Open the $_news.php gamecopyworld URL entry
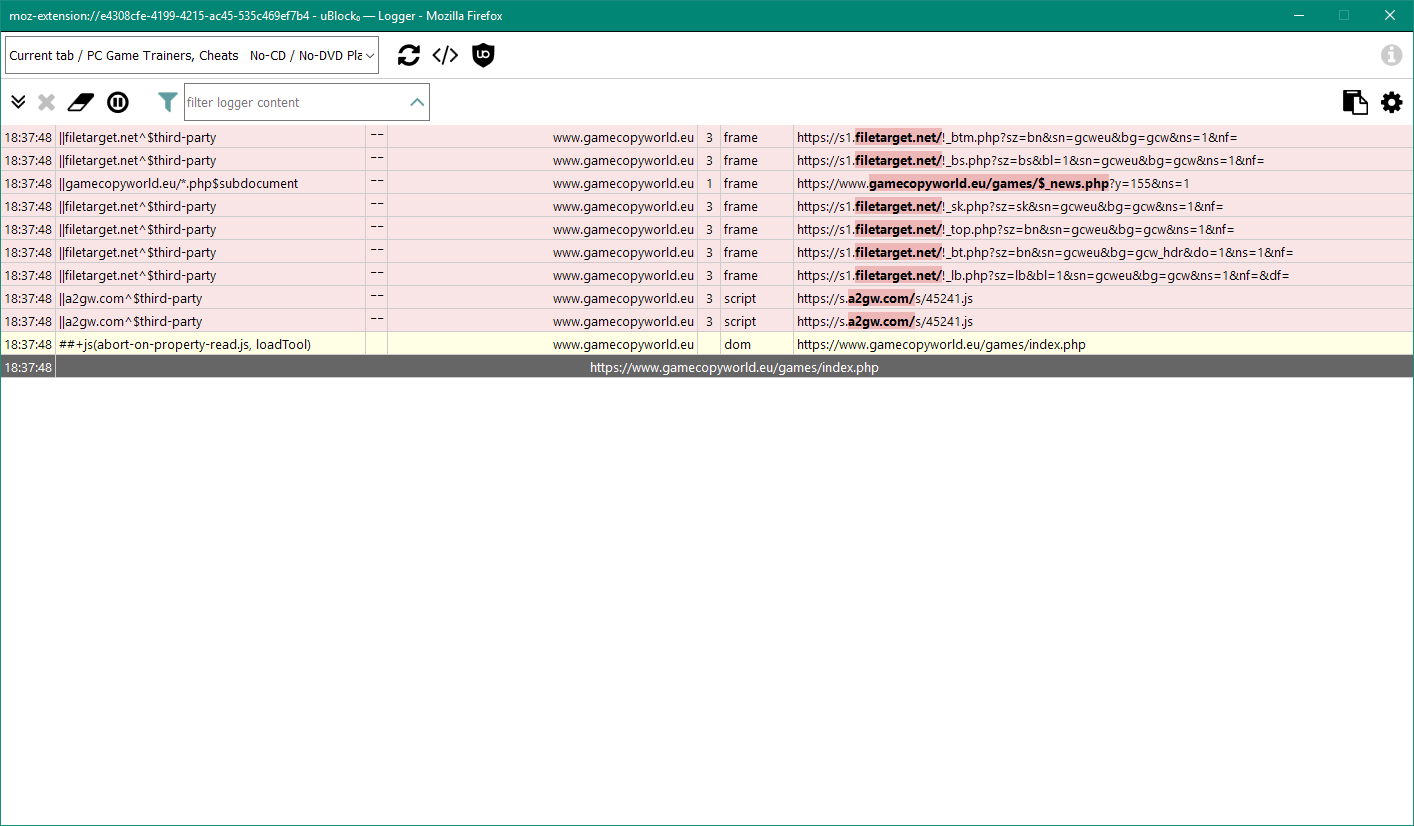The width and height of the screenshot is (1414, 826). click(993, 183)
